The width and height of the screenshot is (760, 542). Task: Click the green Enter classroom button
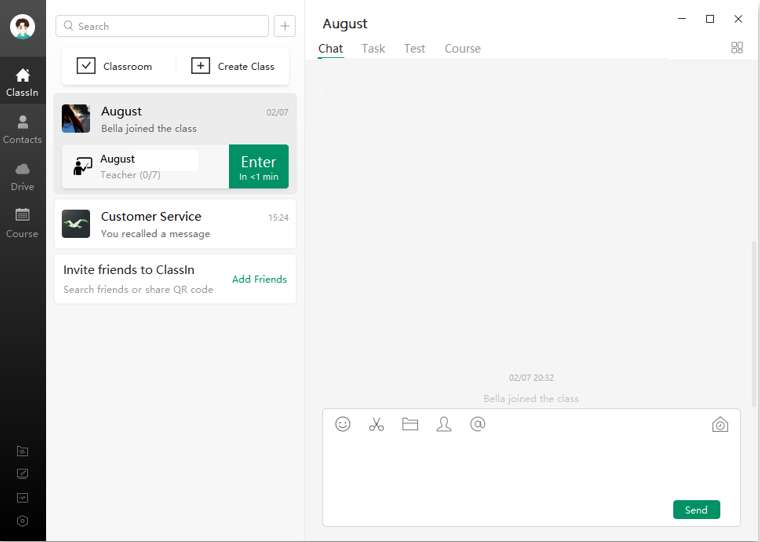pyautogui.click(x=259, y=166)
